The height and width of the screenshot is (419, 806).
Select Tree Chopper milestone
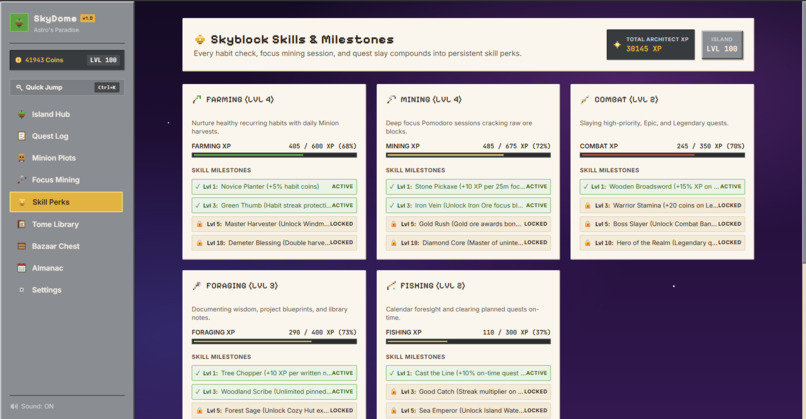point(274,373)
